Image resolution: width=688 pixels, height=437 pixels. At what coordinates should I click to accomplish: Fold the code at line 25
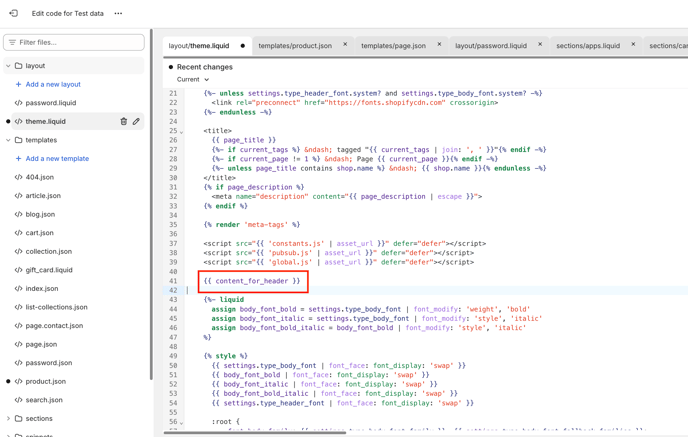[x=182, y=131]
